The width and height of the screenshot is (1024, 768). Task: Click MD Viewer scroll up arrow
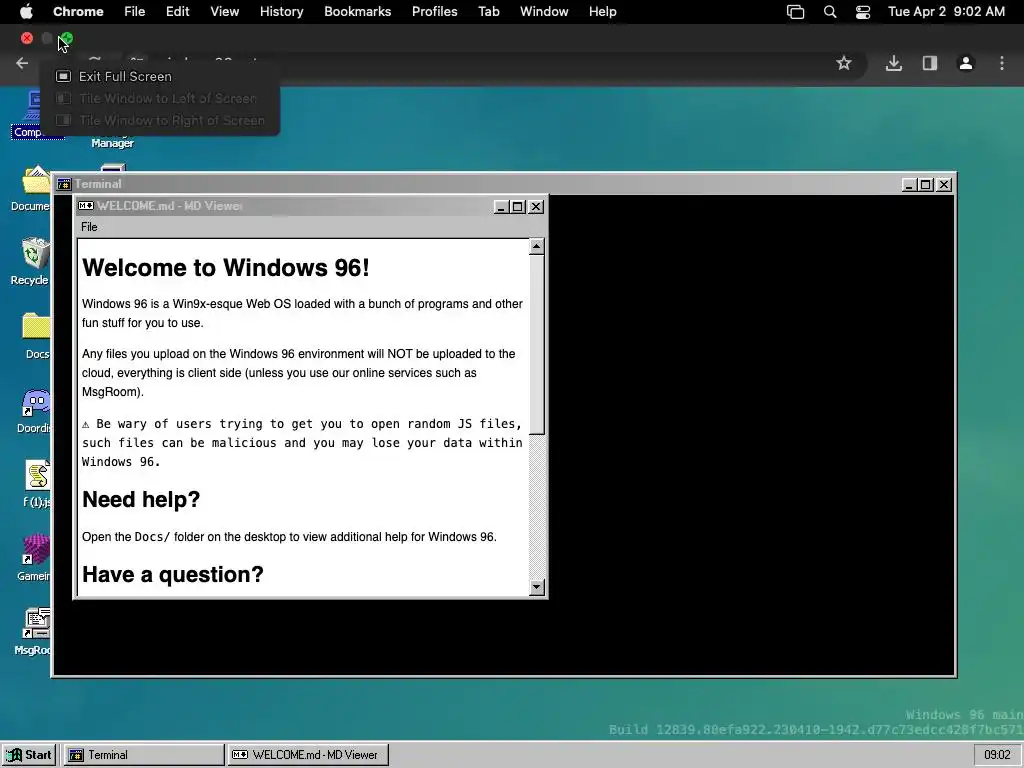coord(537,246)
